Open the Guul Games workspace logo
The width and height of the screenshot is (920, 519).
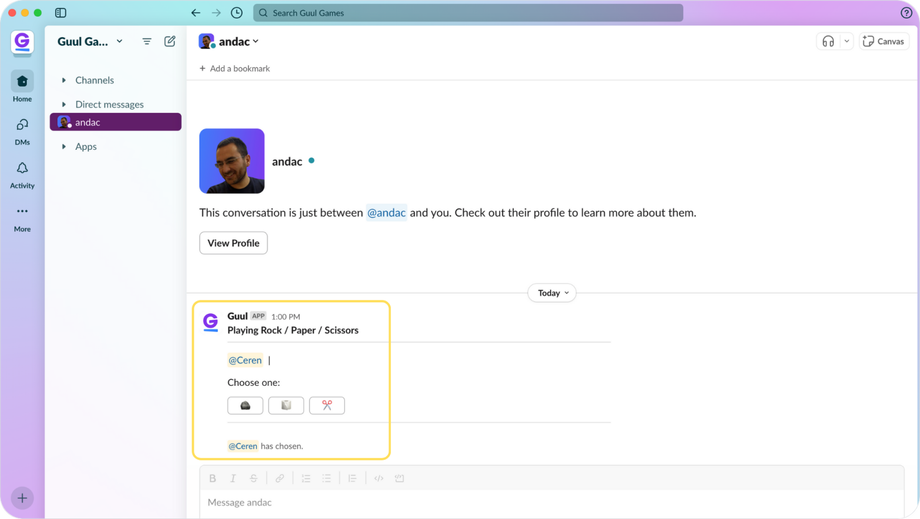tap(22, 42)
